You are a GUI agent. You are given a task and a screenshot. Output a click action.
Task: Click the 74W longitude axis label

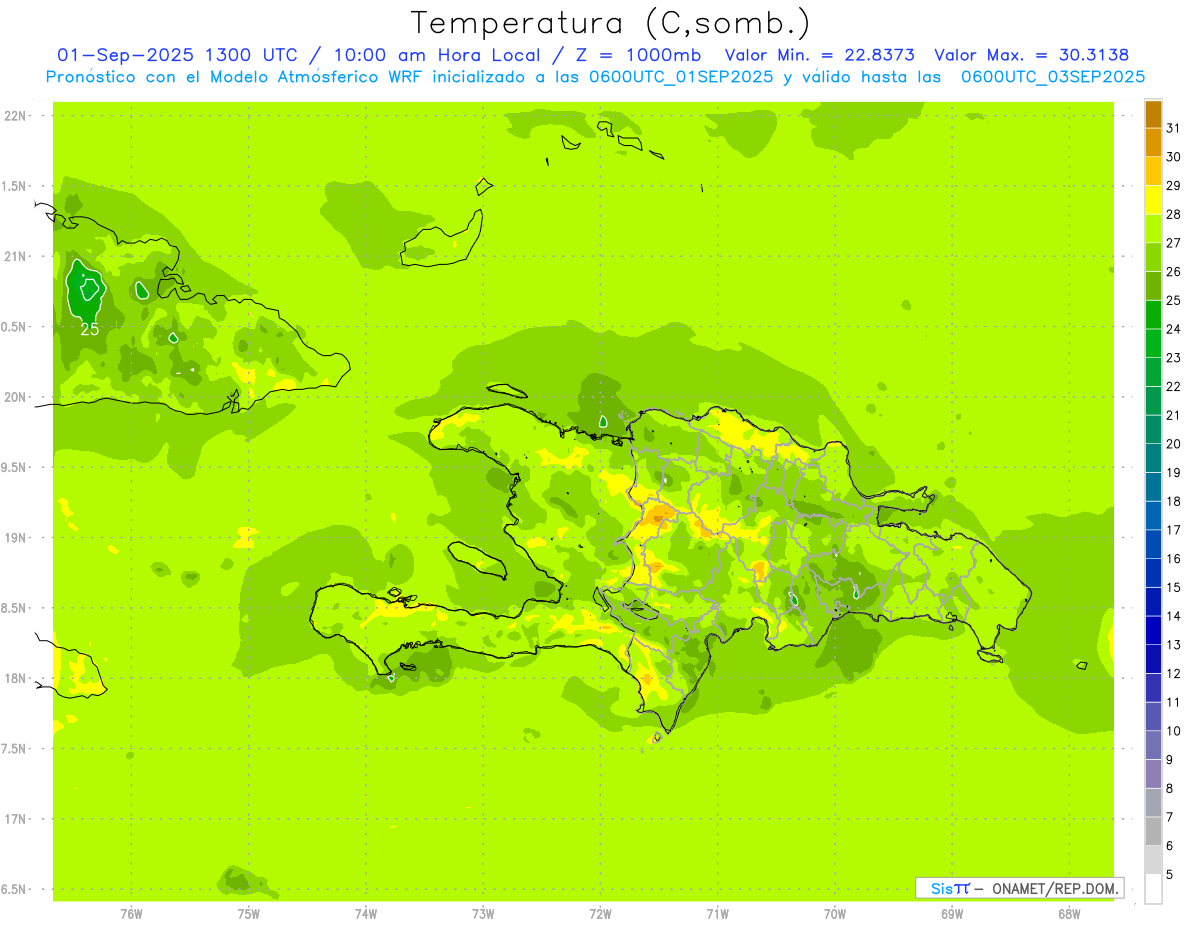tap(366, 913)
